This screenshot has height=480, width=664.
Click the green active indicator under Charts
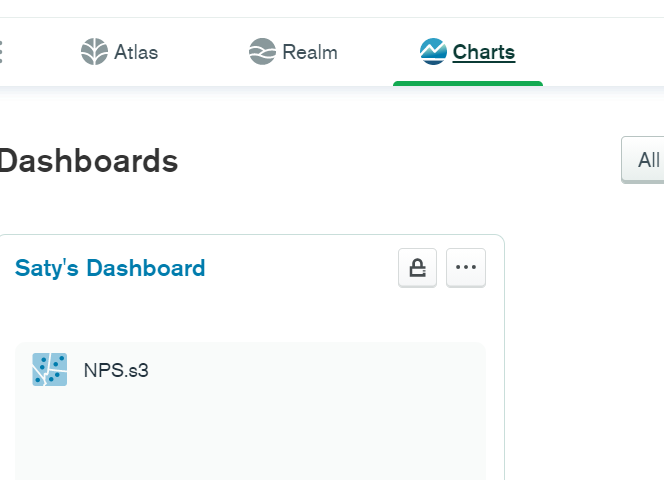click(468, 83)
